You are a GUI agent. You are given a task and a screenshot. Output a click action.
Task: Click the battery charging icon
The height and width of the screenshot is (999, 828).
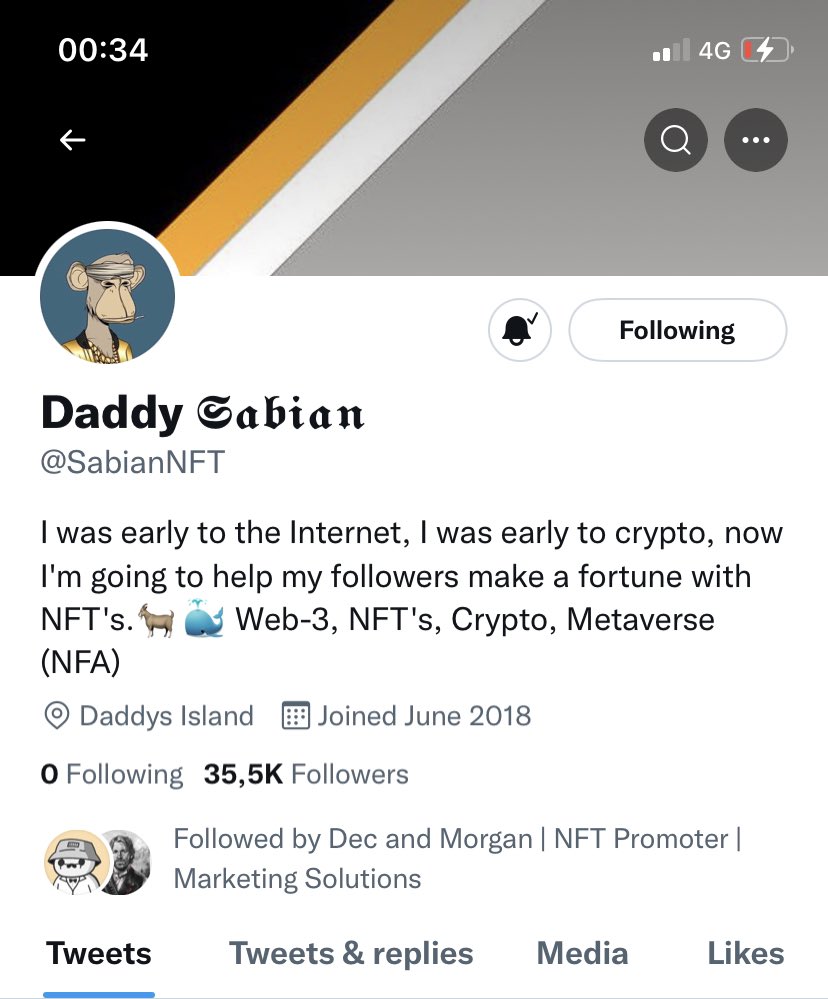point(767,50)
